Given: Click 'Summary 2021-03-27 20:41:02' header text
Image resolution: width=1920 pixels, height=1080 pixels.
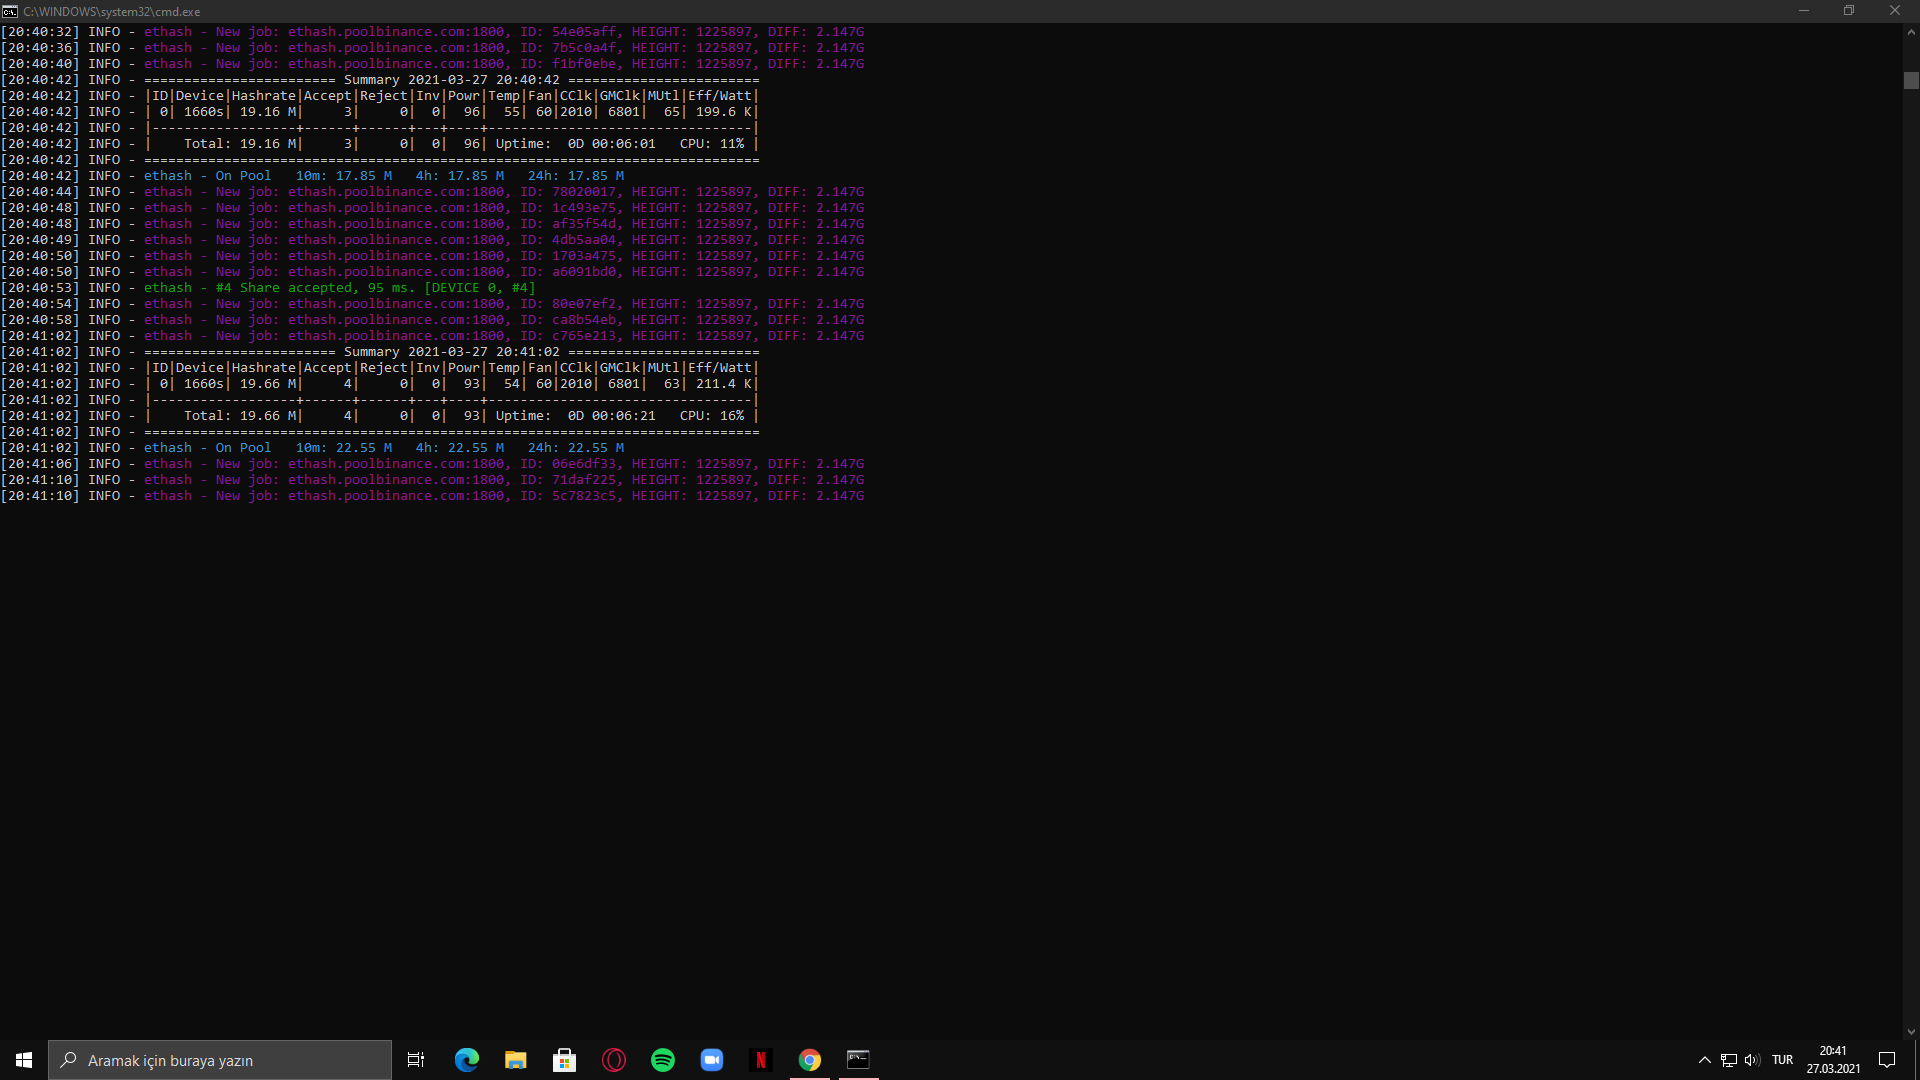Looking at the screenshot, I should click(452, 352).
